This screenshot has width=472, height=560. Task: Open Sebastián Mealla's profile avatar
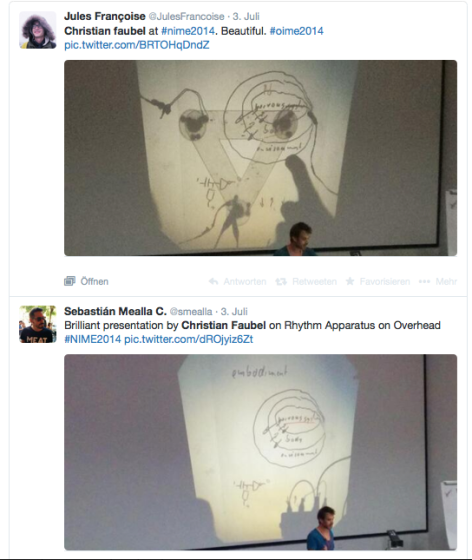click(x=37, y=324)
